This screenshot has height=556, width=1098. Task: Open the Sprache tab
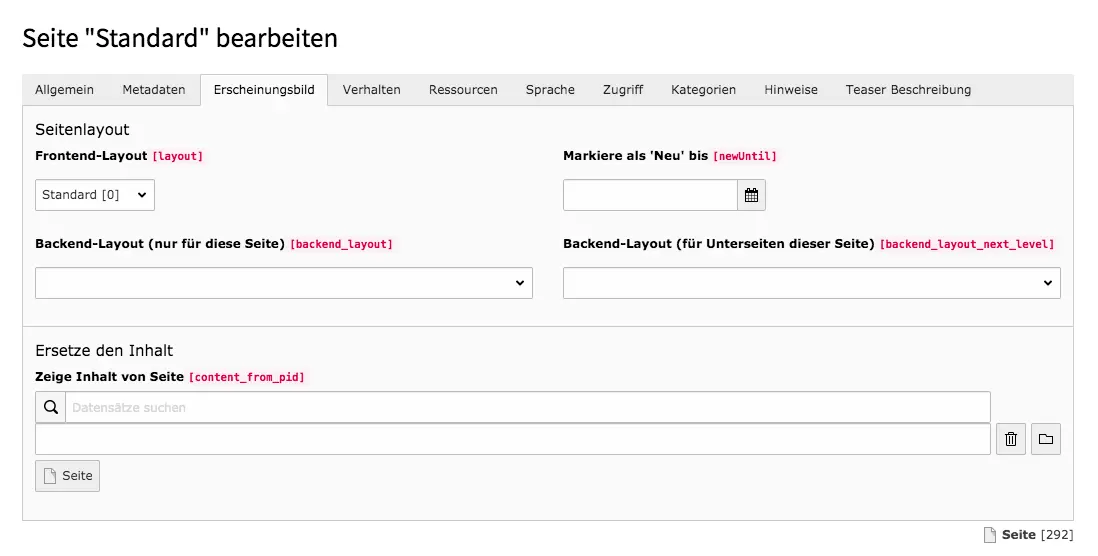point(550,90)
